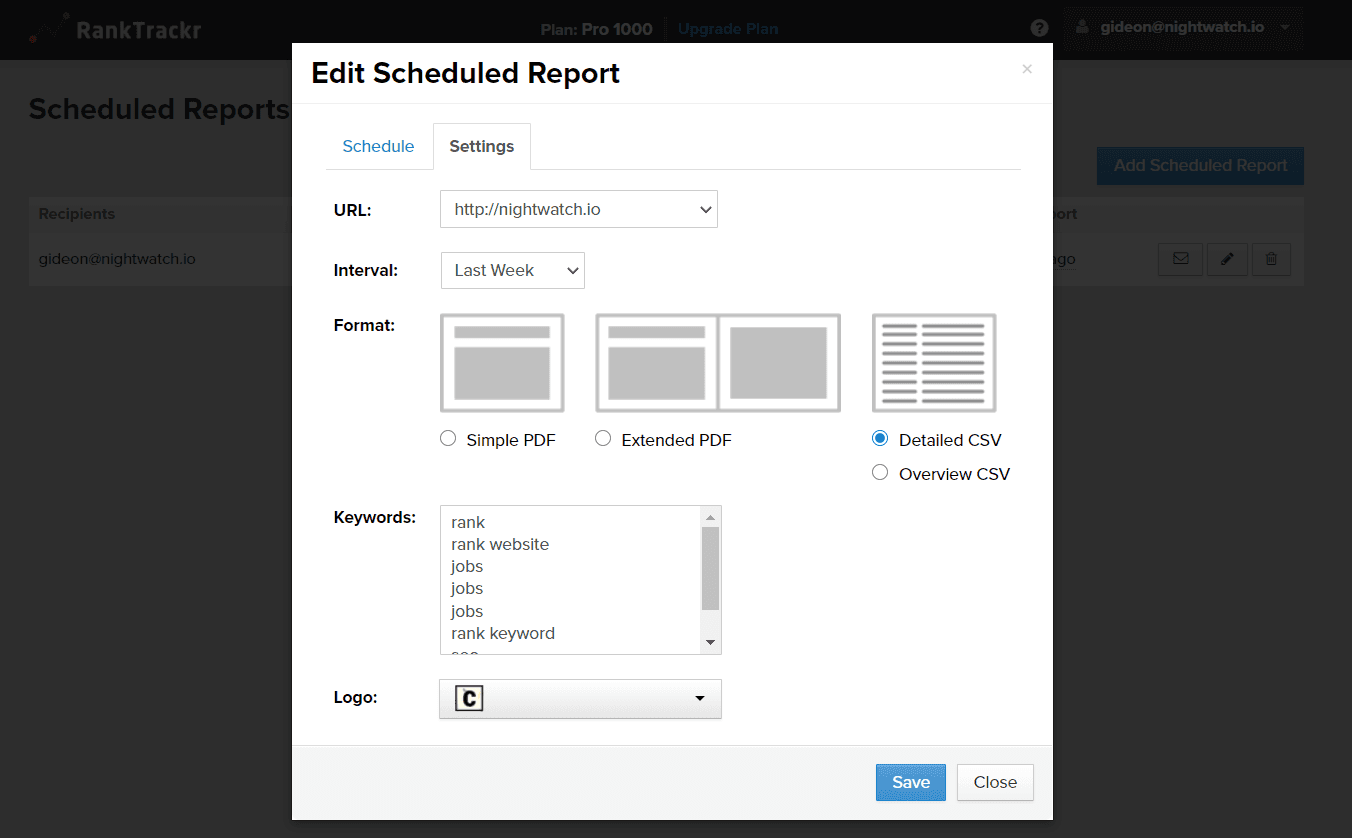Click the trash icon to delete the report
The height and width of the screenshot is (838, 1352).
coord(1271,259)
